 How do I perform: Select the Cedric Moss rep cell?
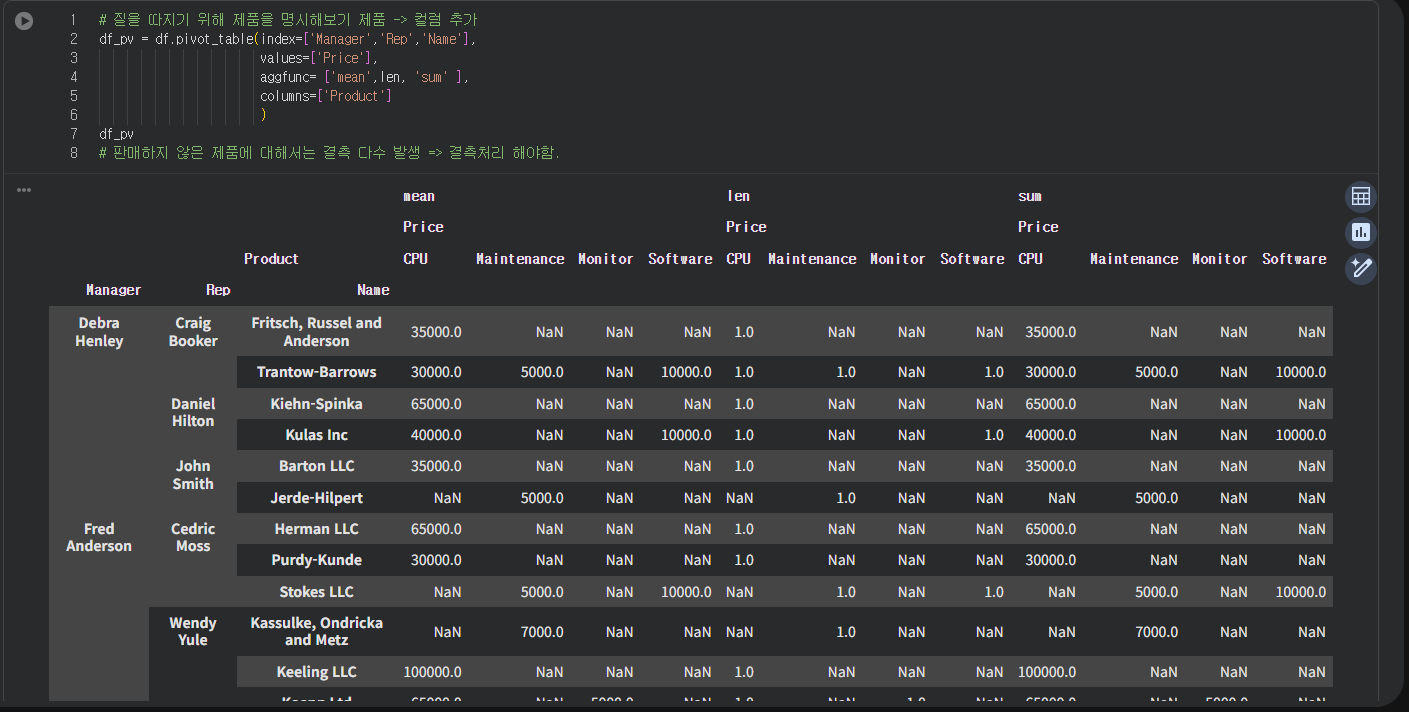(x=193, y=537)
